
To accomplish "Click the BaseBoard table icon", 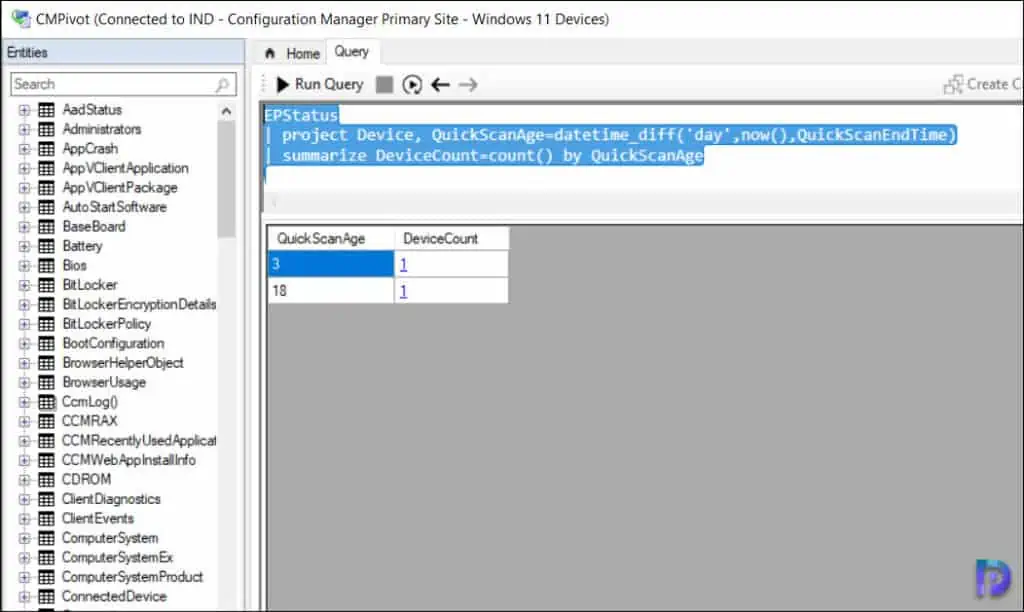I will click(46, 227).
